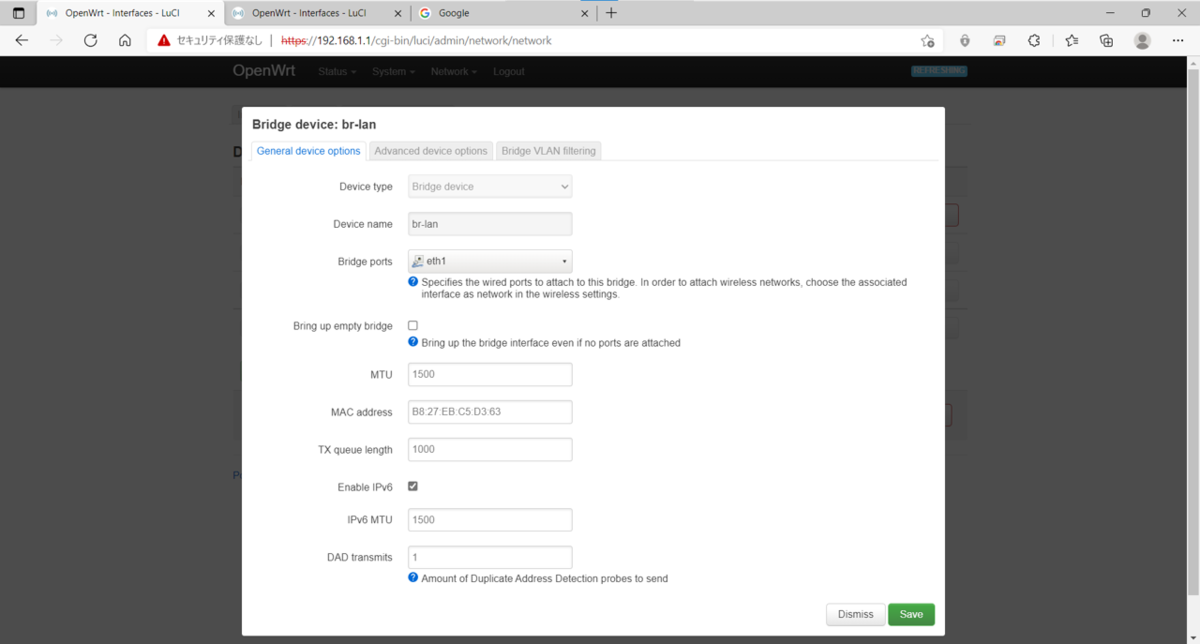Click the shield icon in browser toolbar

pos(964,41)
